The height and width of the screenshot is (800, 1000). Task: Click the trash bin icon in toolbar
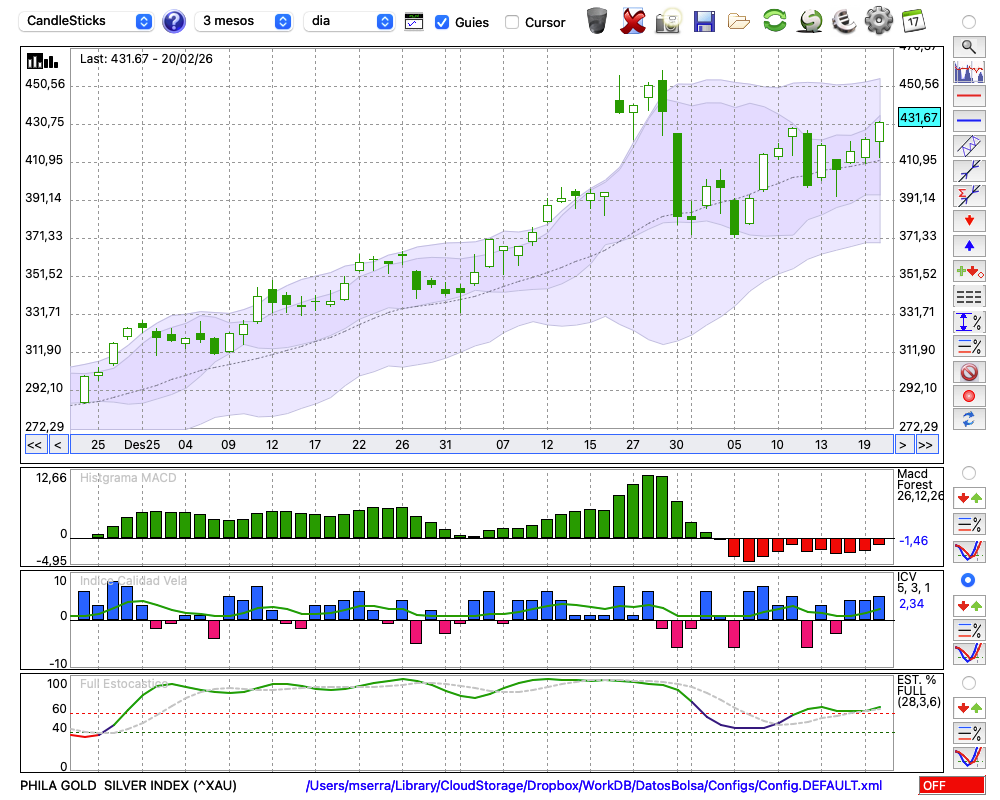pyautogui.click(x=597, y=20)
